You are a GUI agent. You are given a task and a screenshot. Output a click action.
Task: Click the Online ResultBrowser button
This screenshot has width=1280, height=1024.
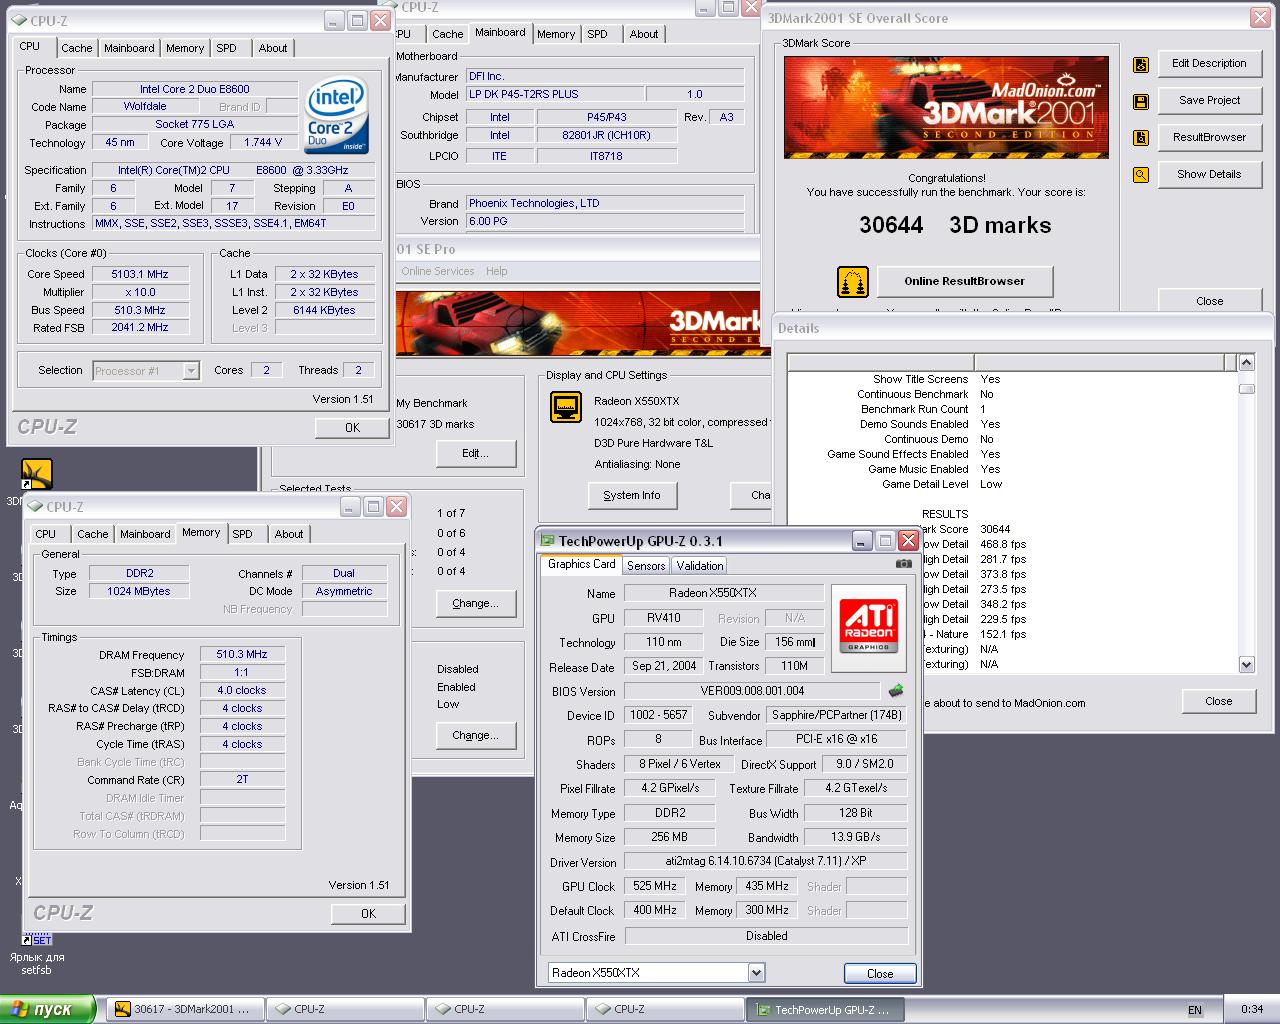click(965, 281)
